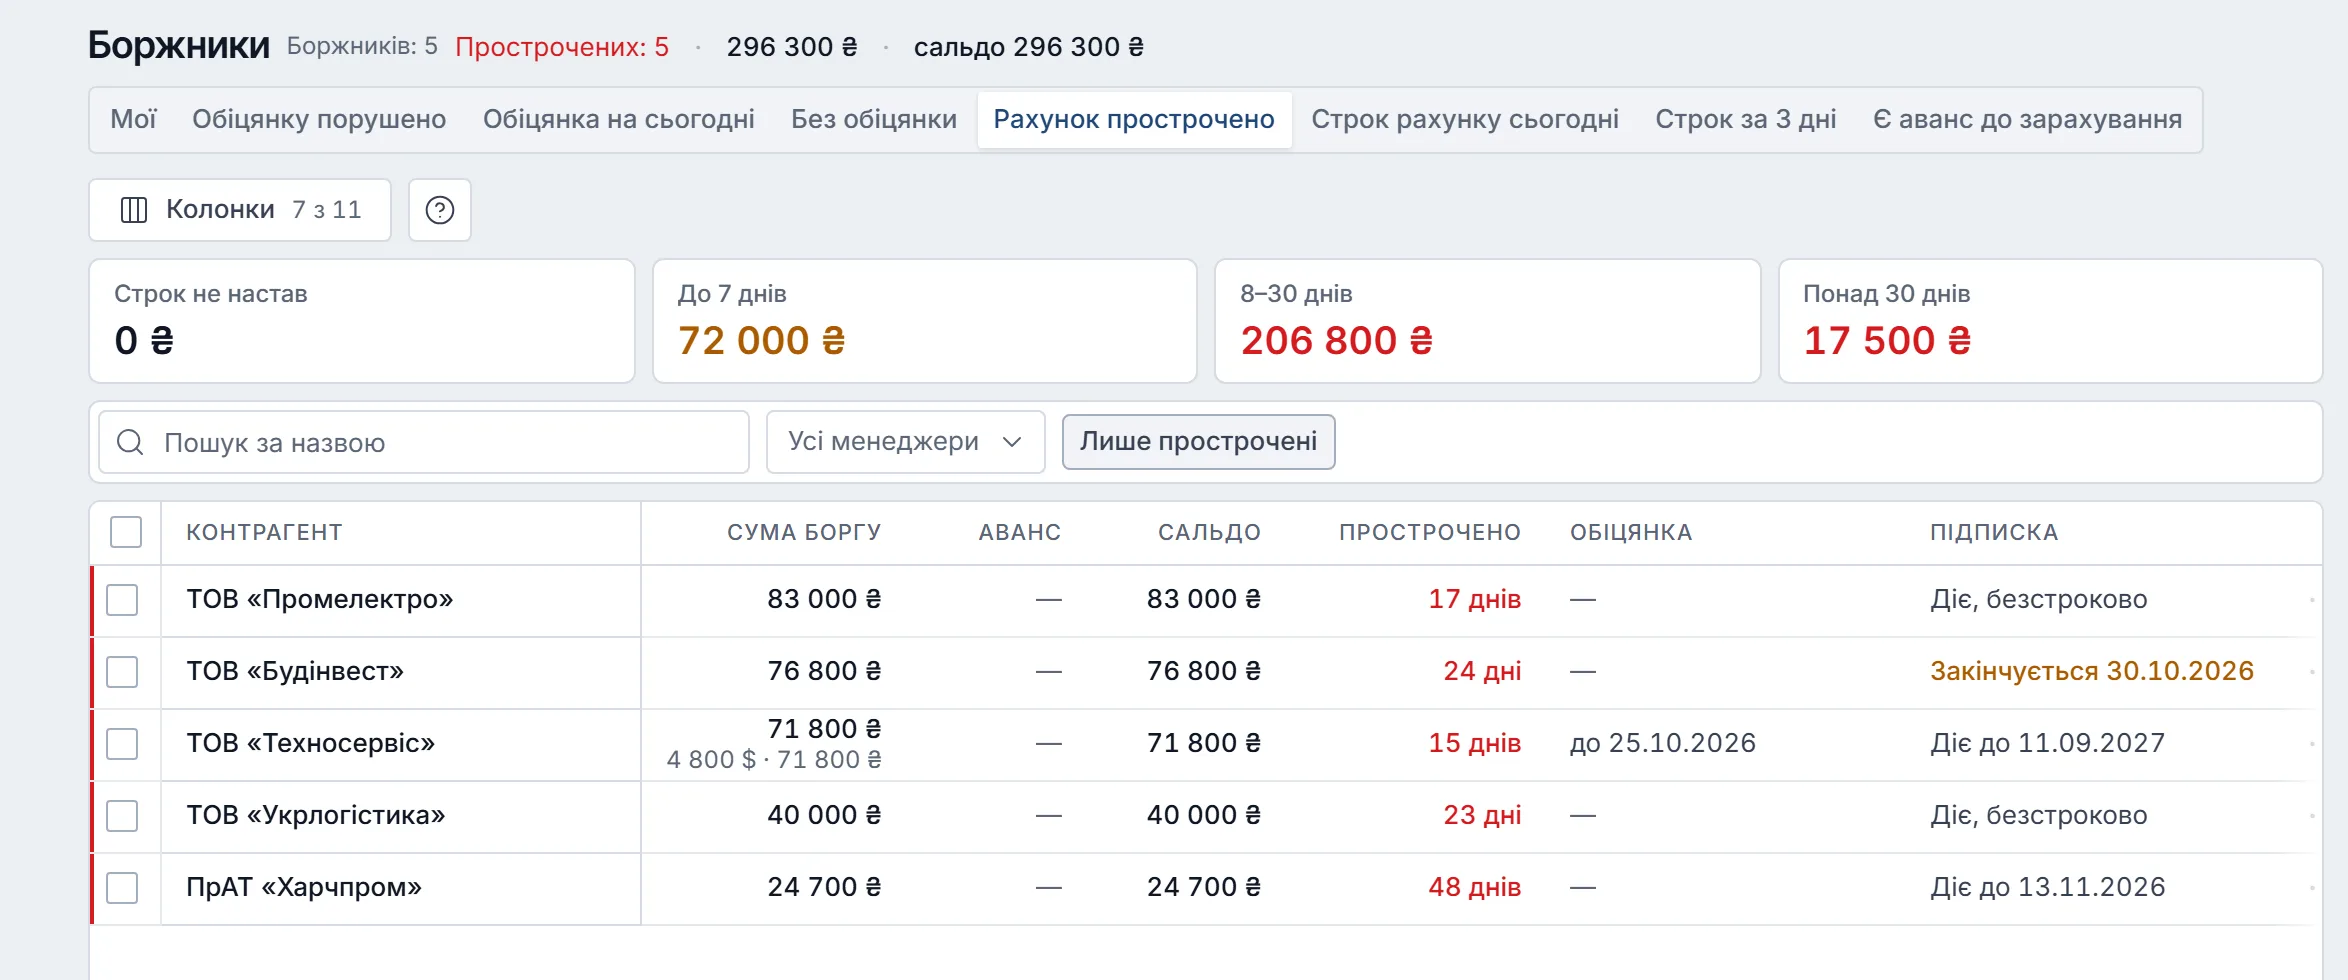Image resolution: width=2348 pixels, height=980 pixels.
Task: Check the ТОВ «Укрлогістика» row checkbox
Action: 122,816
